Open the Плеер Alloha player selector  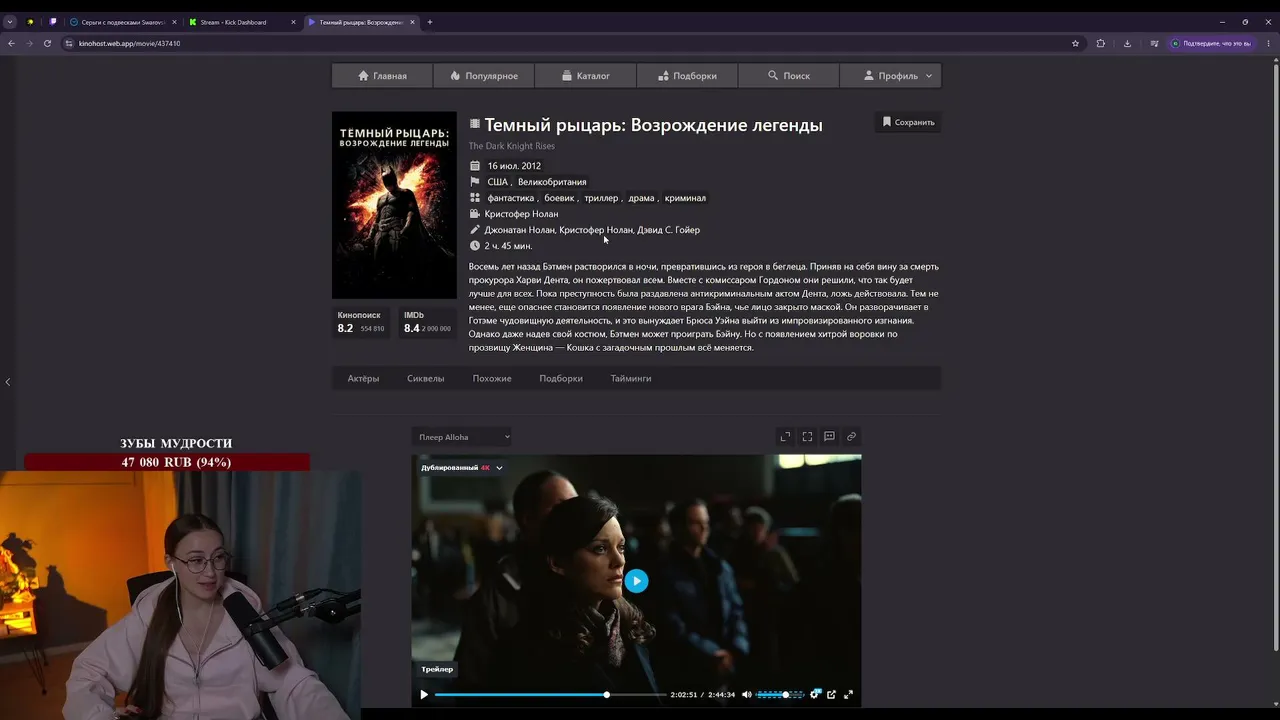pyautogui.click(x=464, y=437)
